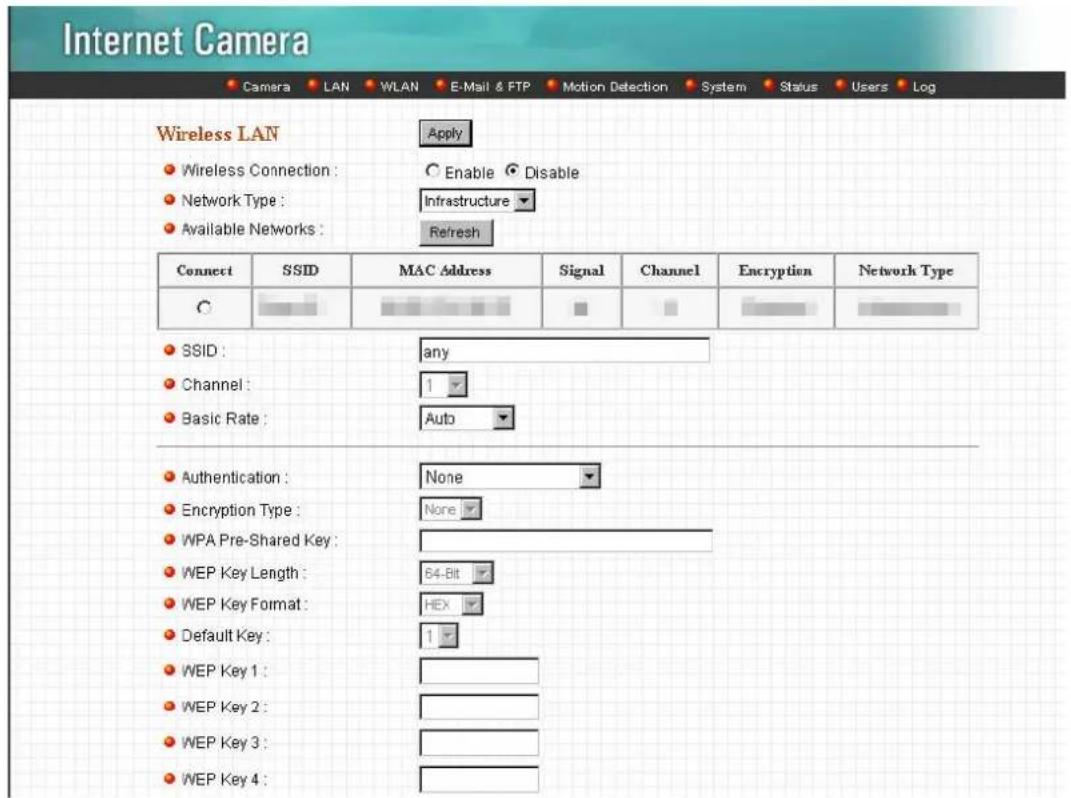Click the SSID column header
Image resolution: width=1071 pixels, height=798 pixels.
coord(301,271)
